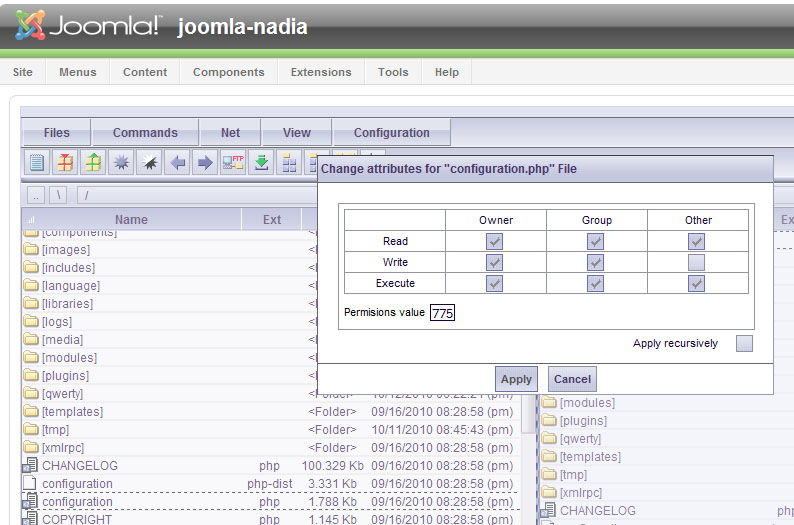Open the Site menu

coord(23,72)
